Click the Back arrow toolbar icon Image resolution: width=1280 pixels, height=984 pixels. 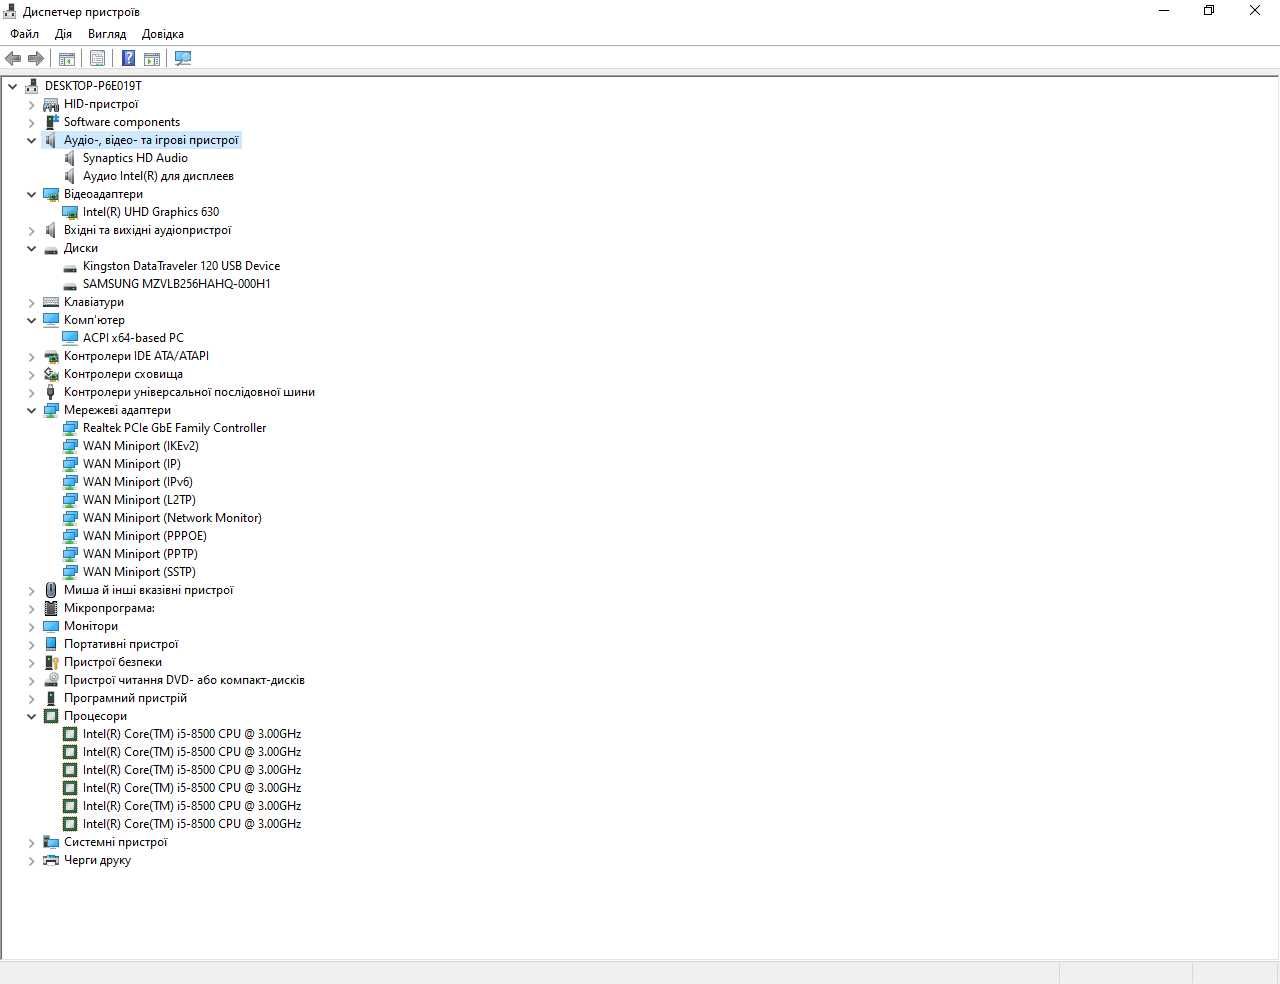pos(13,58)
